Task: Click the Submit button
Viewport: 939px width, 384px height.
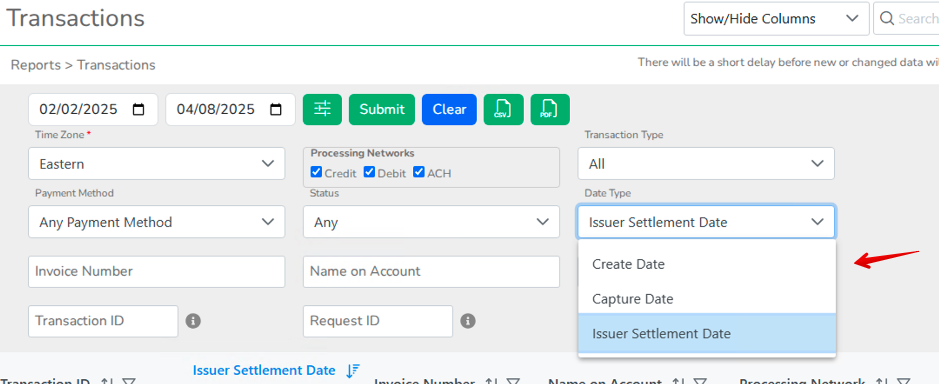Action: (382, 110)
